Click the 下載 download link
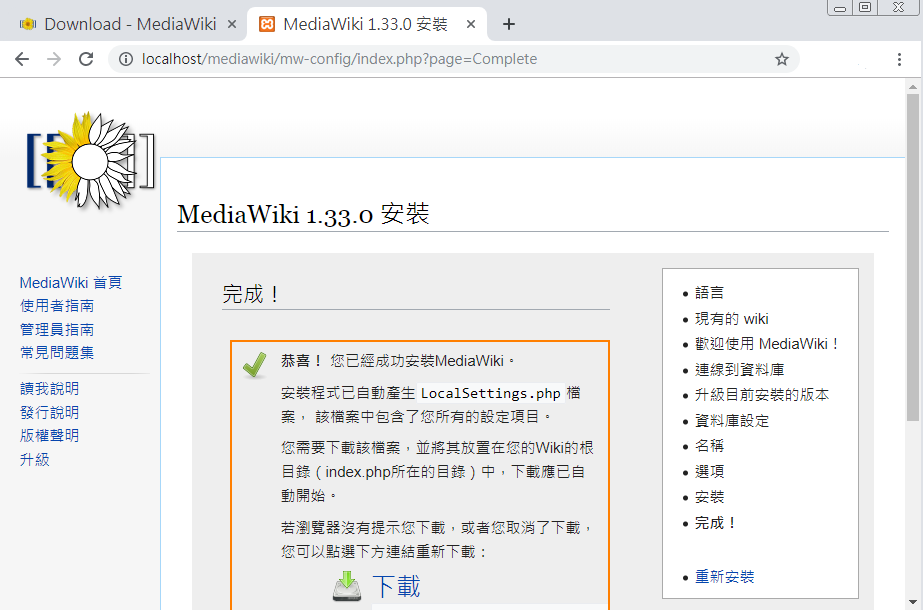This screenshot has width=923, height=610. click(397, 586)
